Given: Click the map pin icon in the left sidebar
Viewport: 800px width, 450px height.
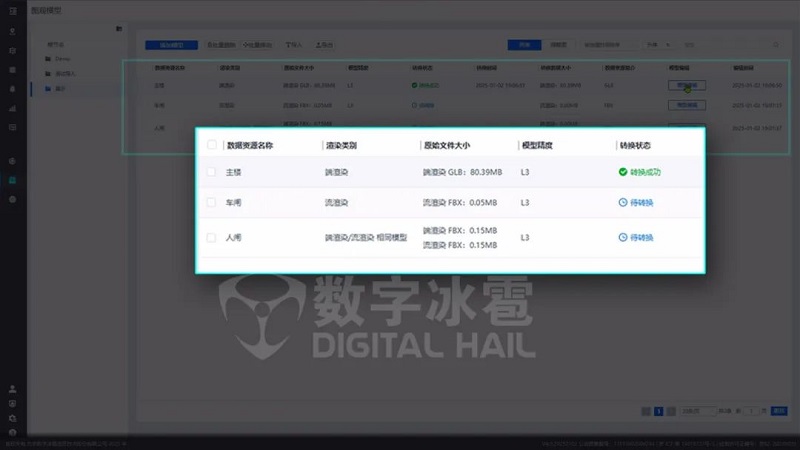Looking at the screenshot, I should click(13, 32).
